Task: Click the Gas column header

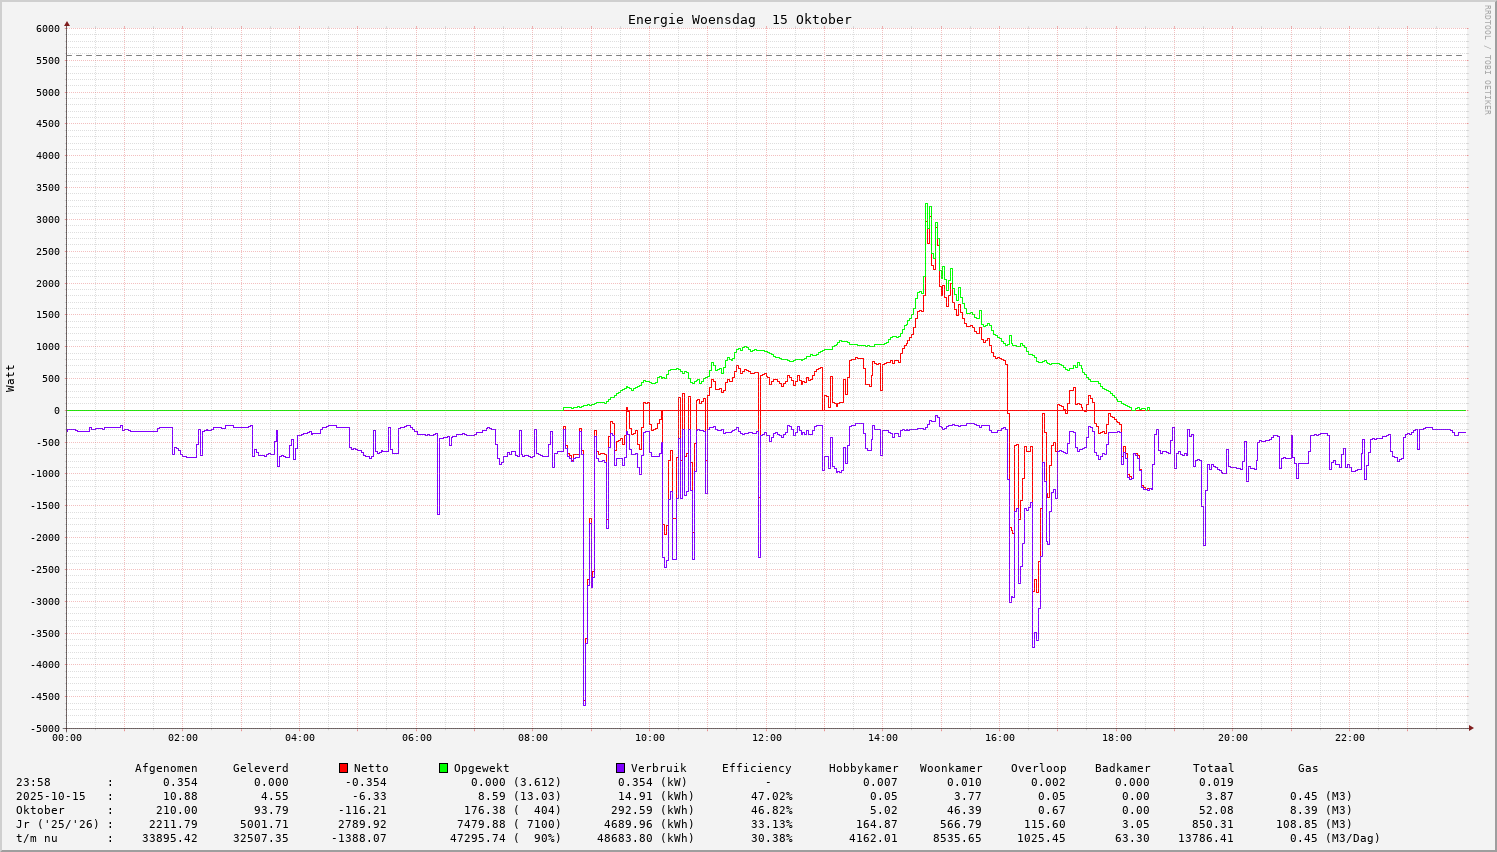Action: pyautogui.click(x=1308, y=768)
